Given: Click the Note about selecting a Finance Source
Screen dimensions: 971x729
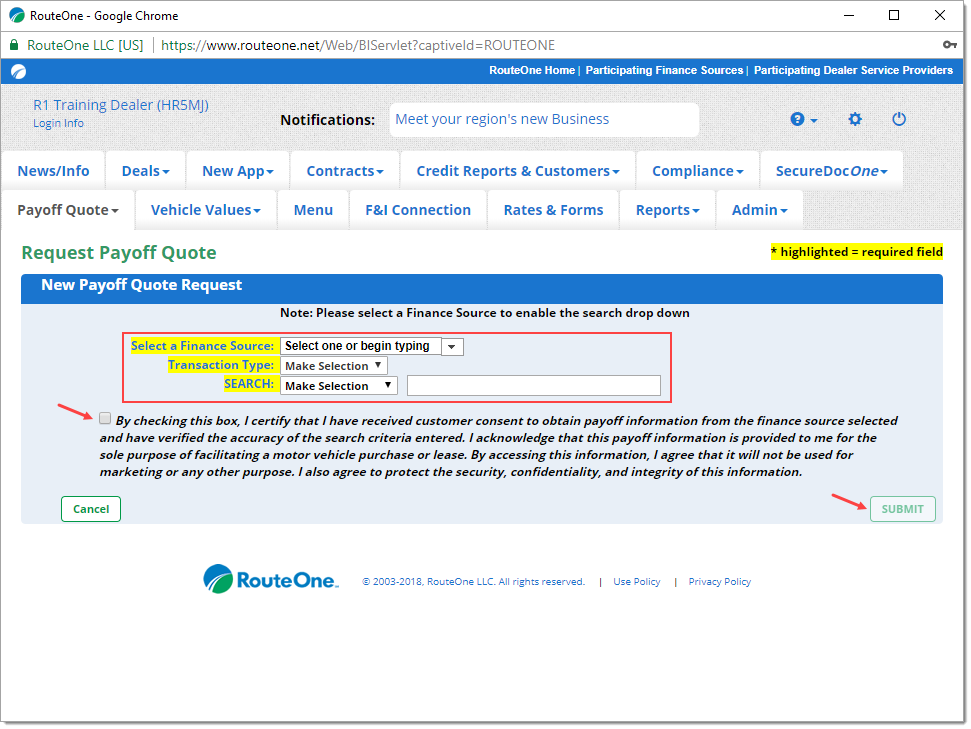Looking at the screenshot, I should [x=484, y=313].
